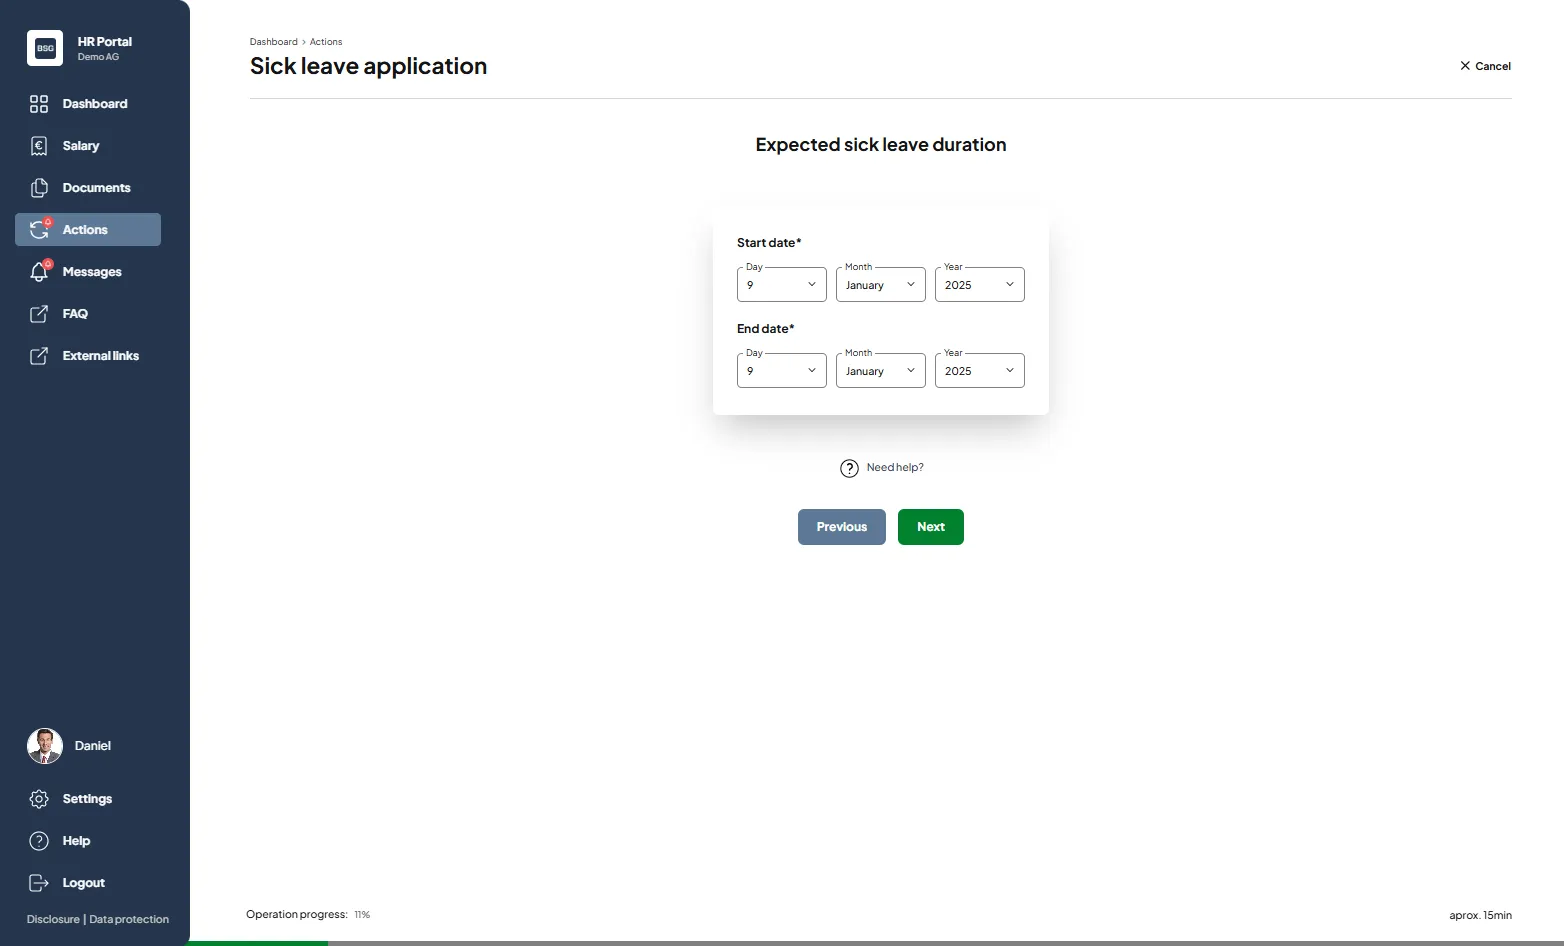
Task: Click the Dashboard grid icon in sidebar
Action: 39,104
